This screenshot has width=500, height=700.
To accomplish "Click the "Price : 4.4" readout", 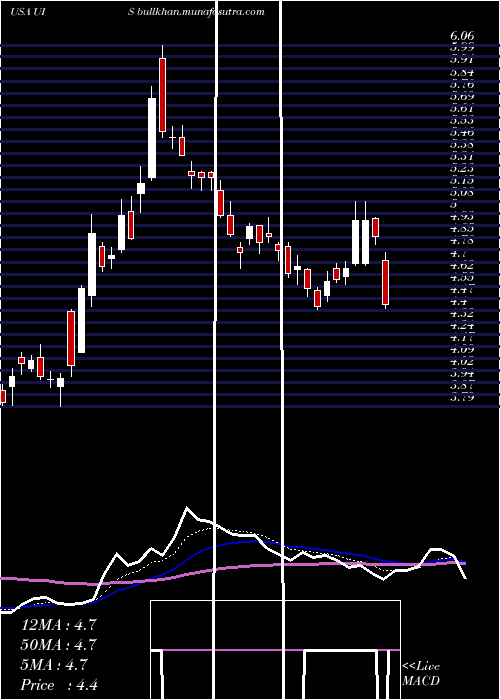I will tap(59, 685).
